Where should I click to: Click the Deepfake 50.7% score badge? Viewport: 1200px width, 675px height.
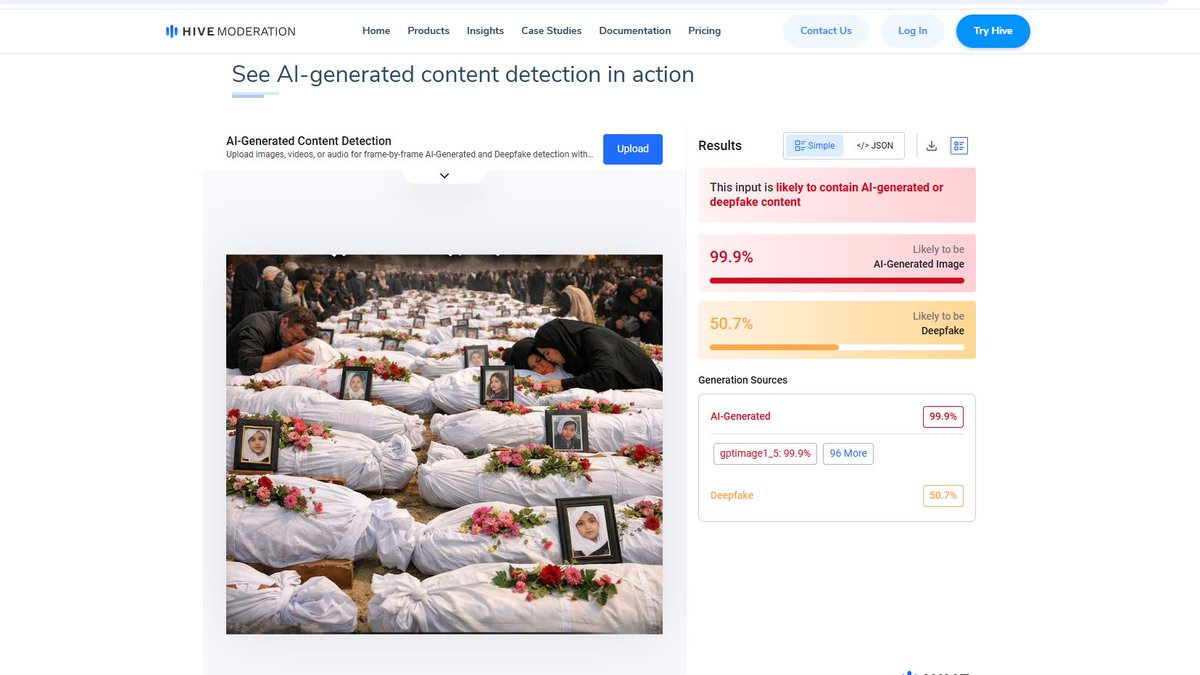943,495
